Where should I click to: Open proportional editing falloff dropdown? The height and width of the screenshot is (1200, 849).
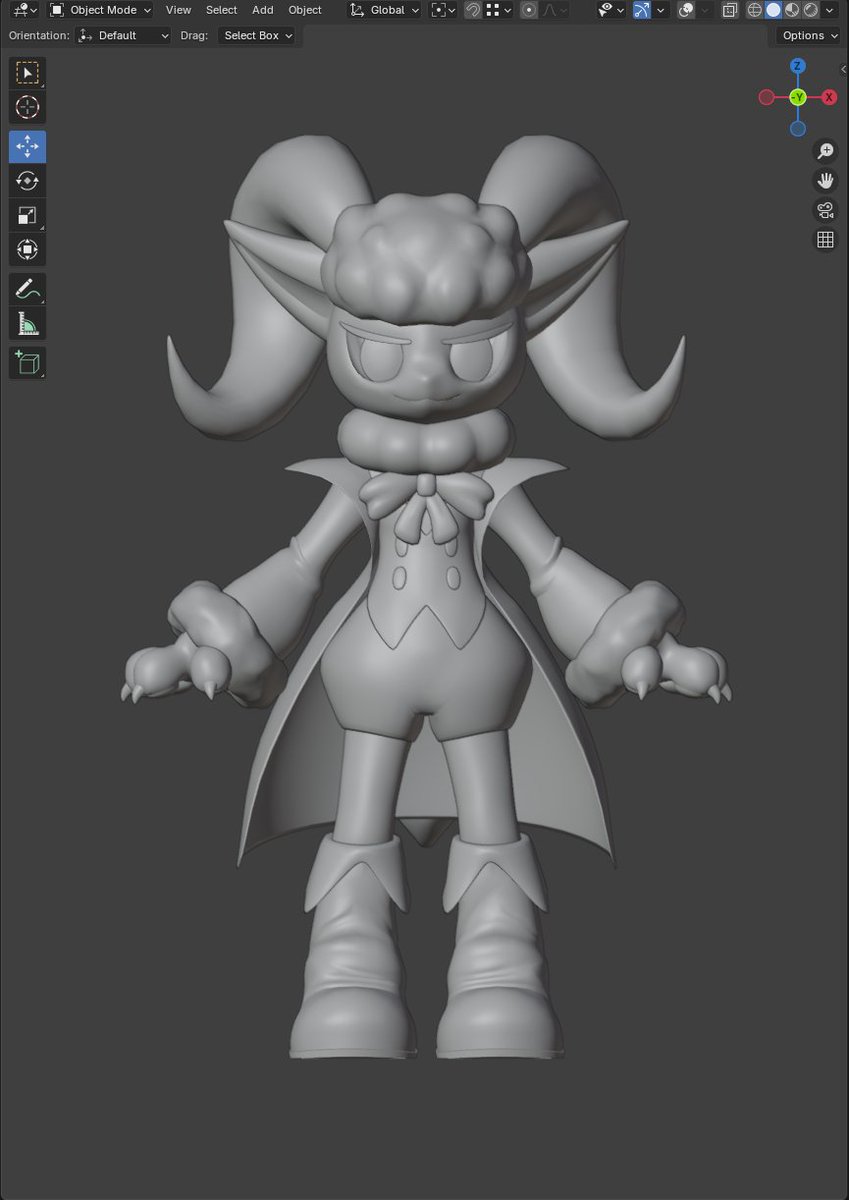coord(554,10)
